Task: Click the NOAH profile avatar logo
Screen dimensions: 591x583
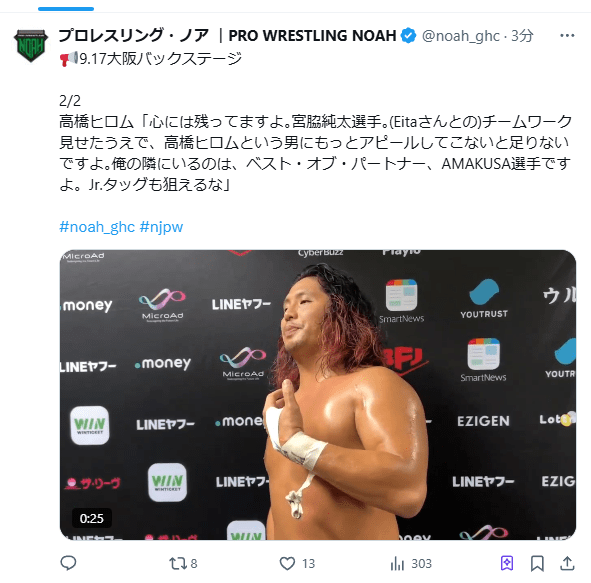Action: 31,46
